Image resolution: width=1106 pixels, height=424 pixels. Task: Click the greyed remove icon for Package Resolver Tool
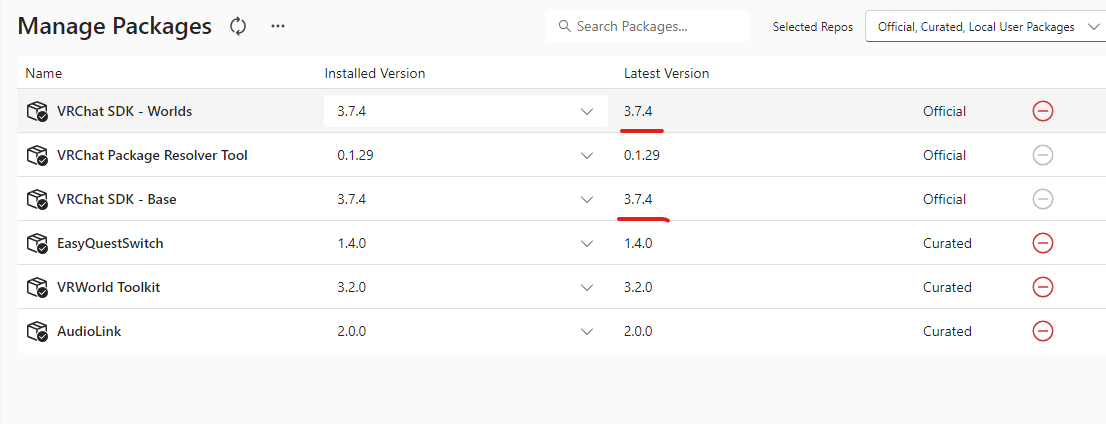(x=1043, y=155)
